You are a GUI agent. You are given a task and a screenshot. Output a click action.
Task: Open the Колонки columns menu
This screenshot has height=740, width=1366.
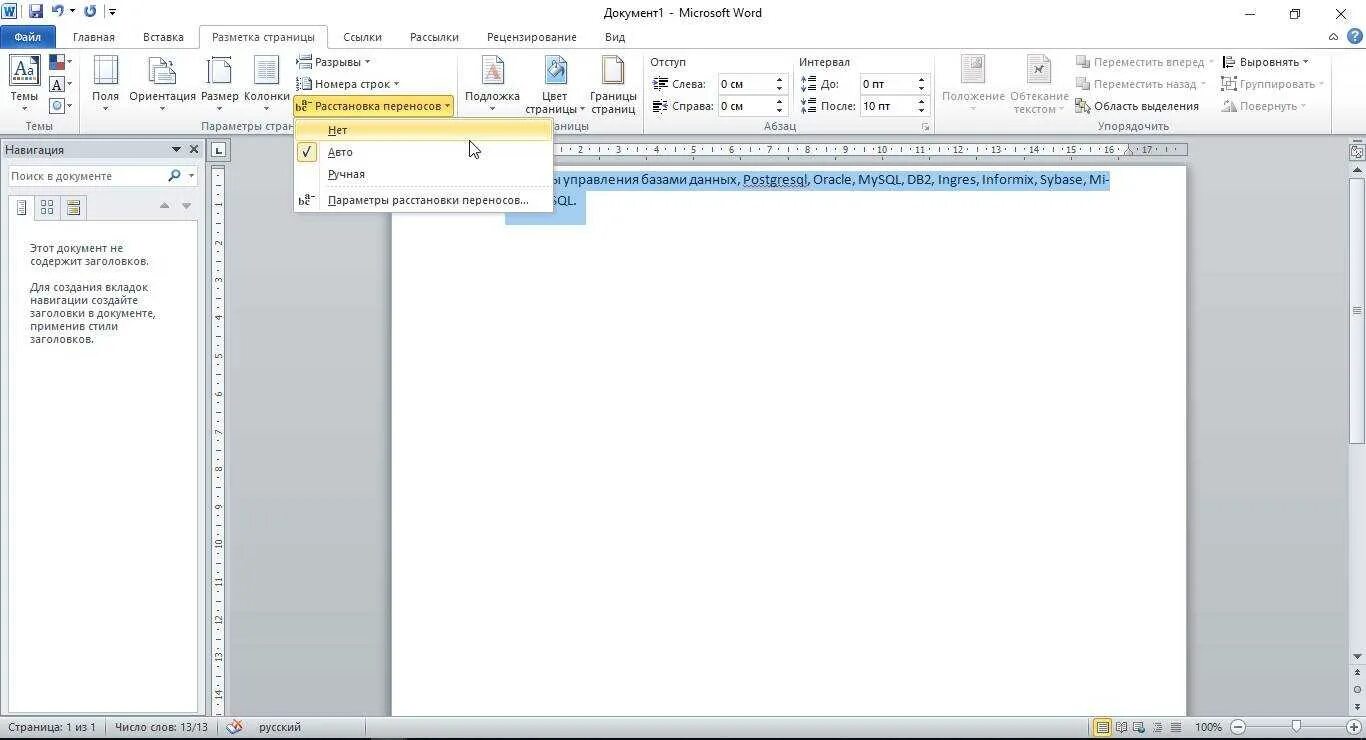pyautogui.click(x=267, y=84)
